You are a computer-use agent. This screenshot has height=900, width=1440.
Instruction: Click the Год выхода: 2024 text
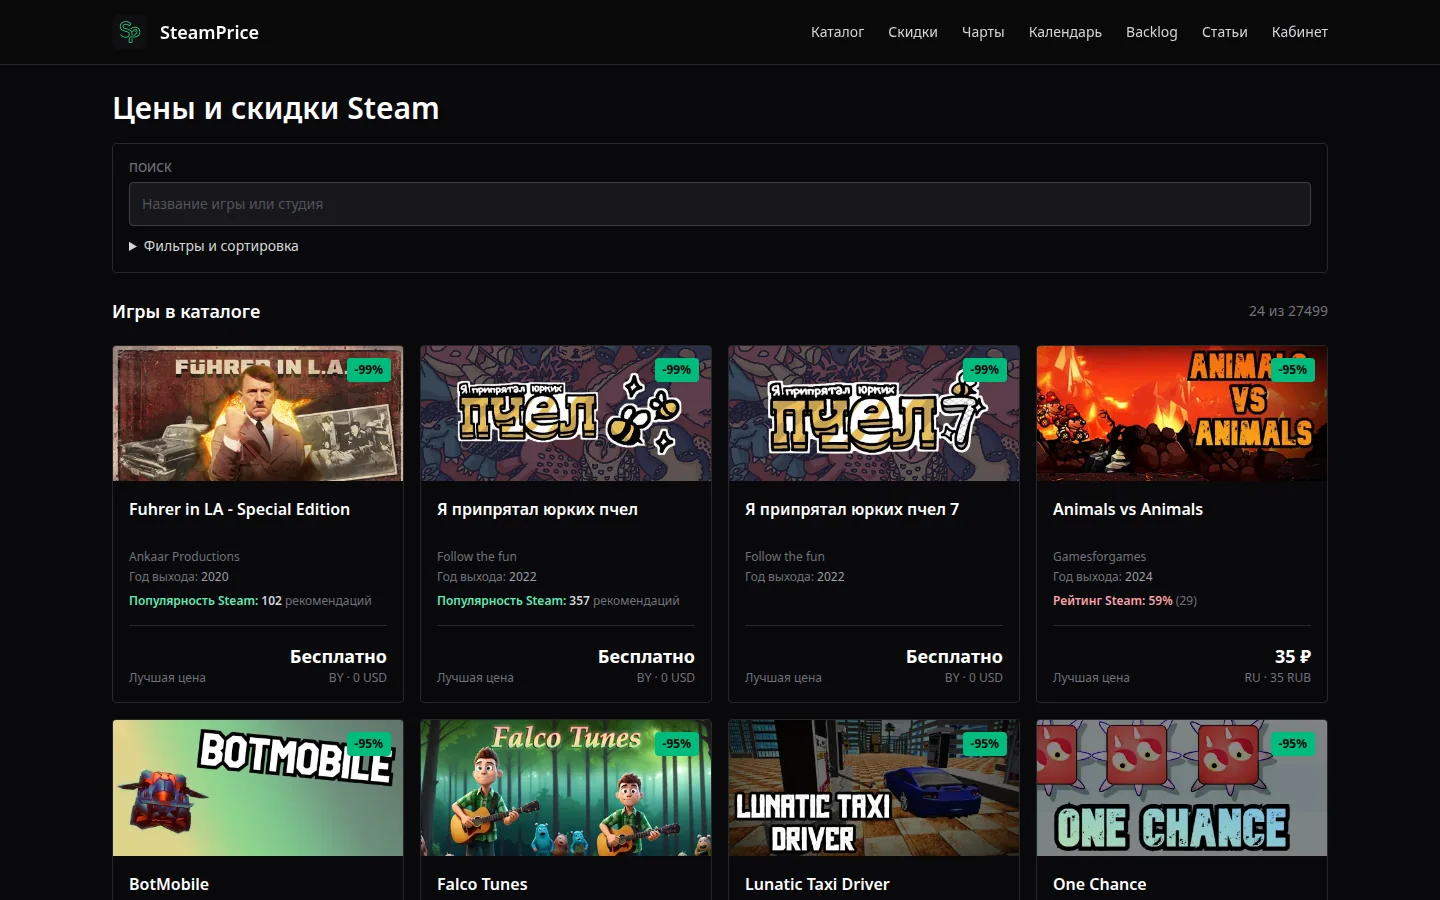point(1103,577)
